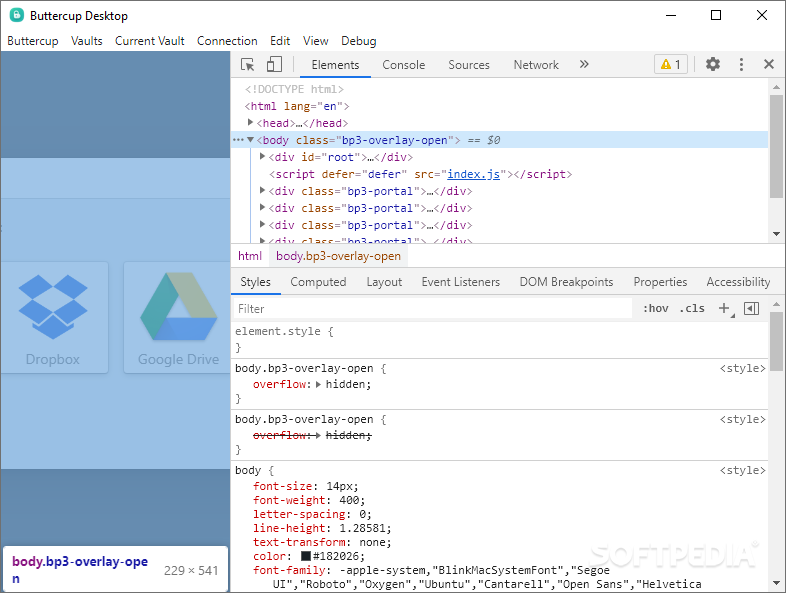This screenshot has width=786, height=593.
Task: Open the Current Vault menu
Action: 149,41
